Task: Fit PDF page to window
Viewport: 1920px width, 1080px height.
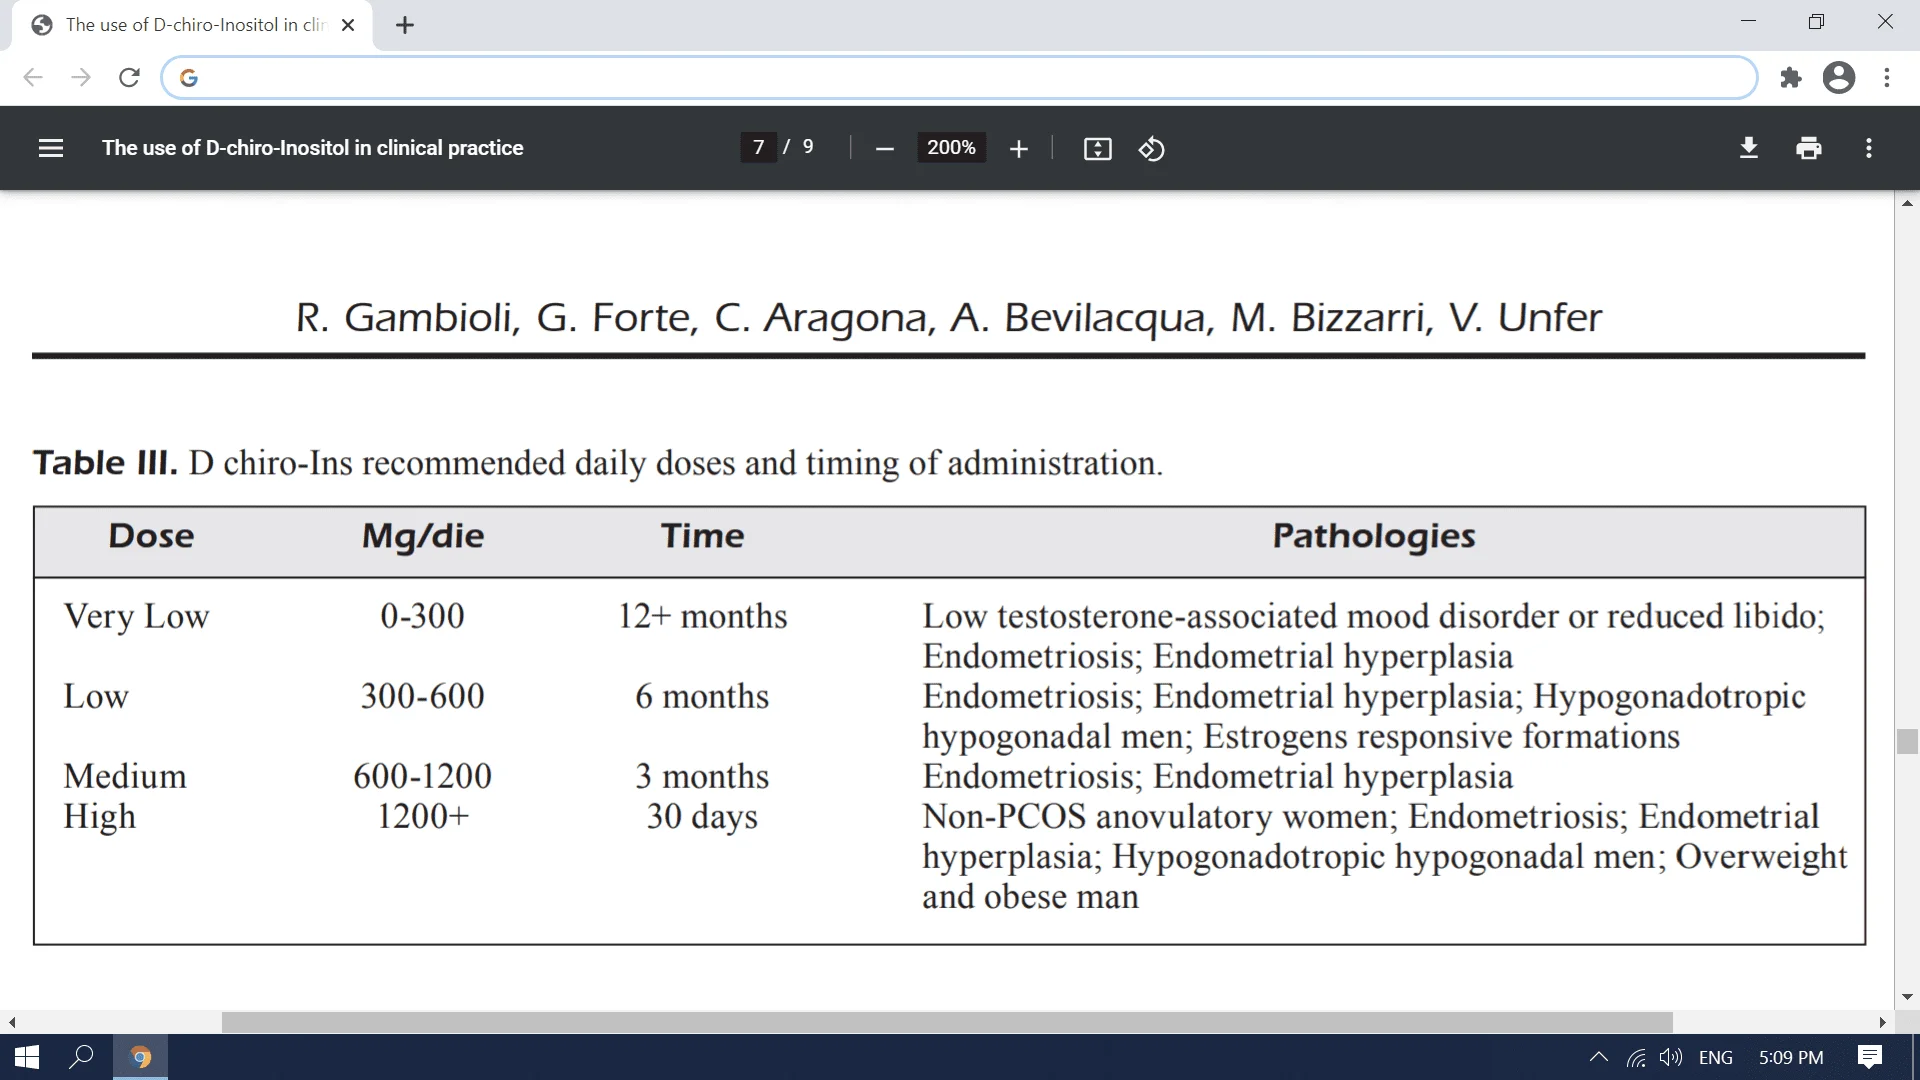Action: [1097, 149]
